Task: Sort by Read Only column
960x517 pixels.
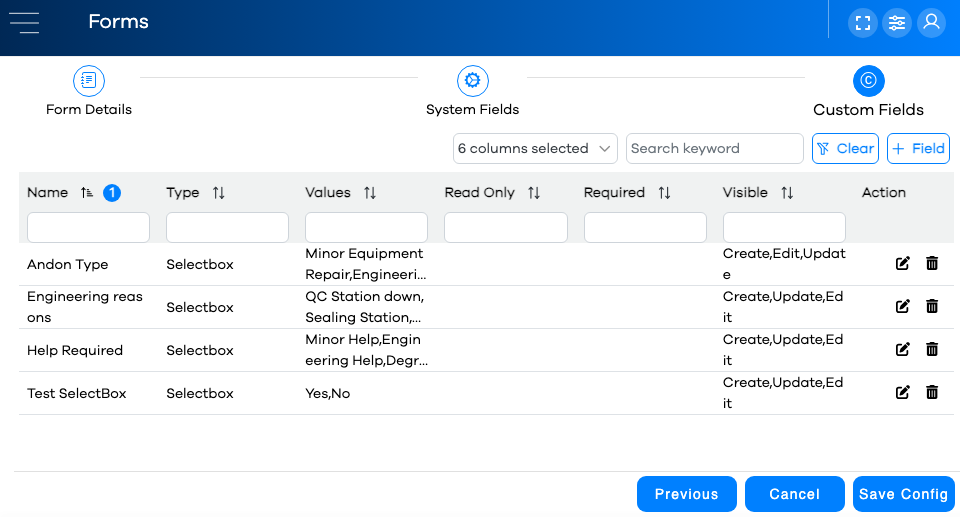Action: pyautogui.click(x=534, y=193)
